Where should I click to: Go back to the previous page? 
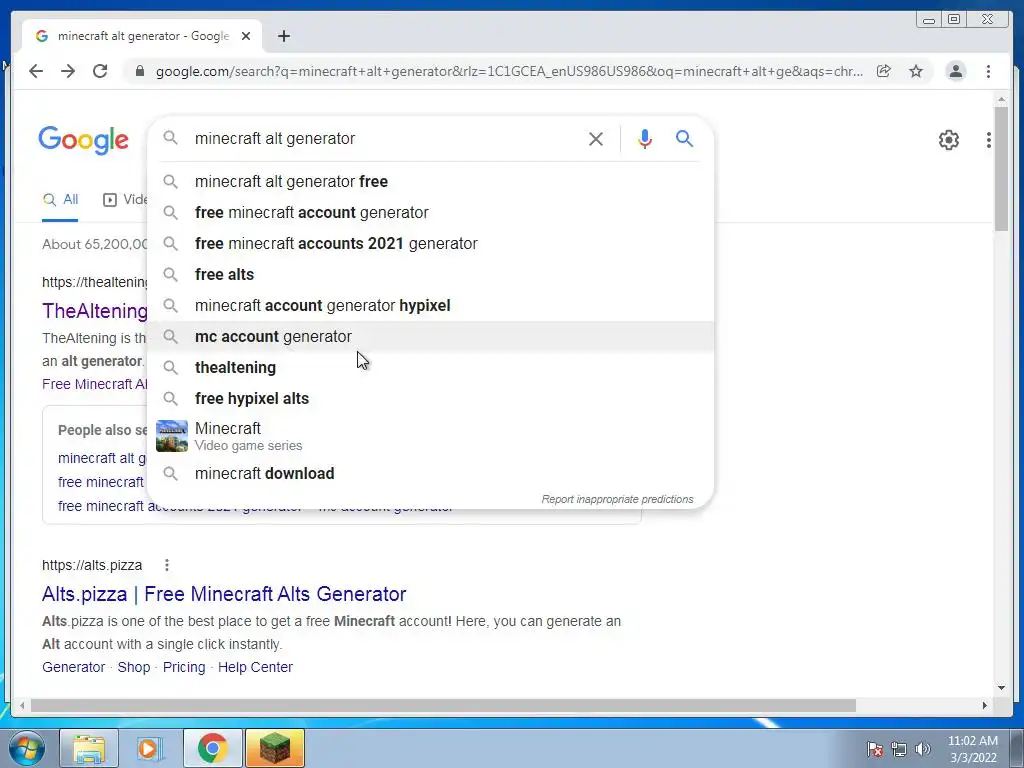tap(36, 71)
